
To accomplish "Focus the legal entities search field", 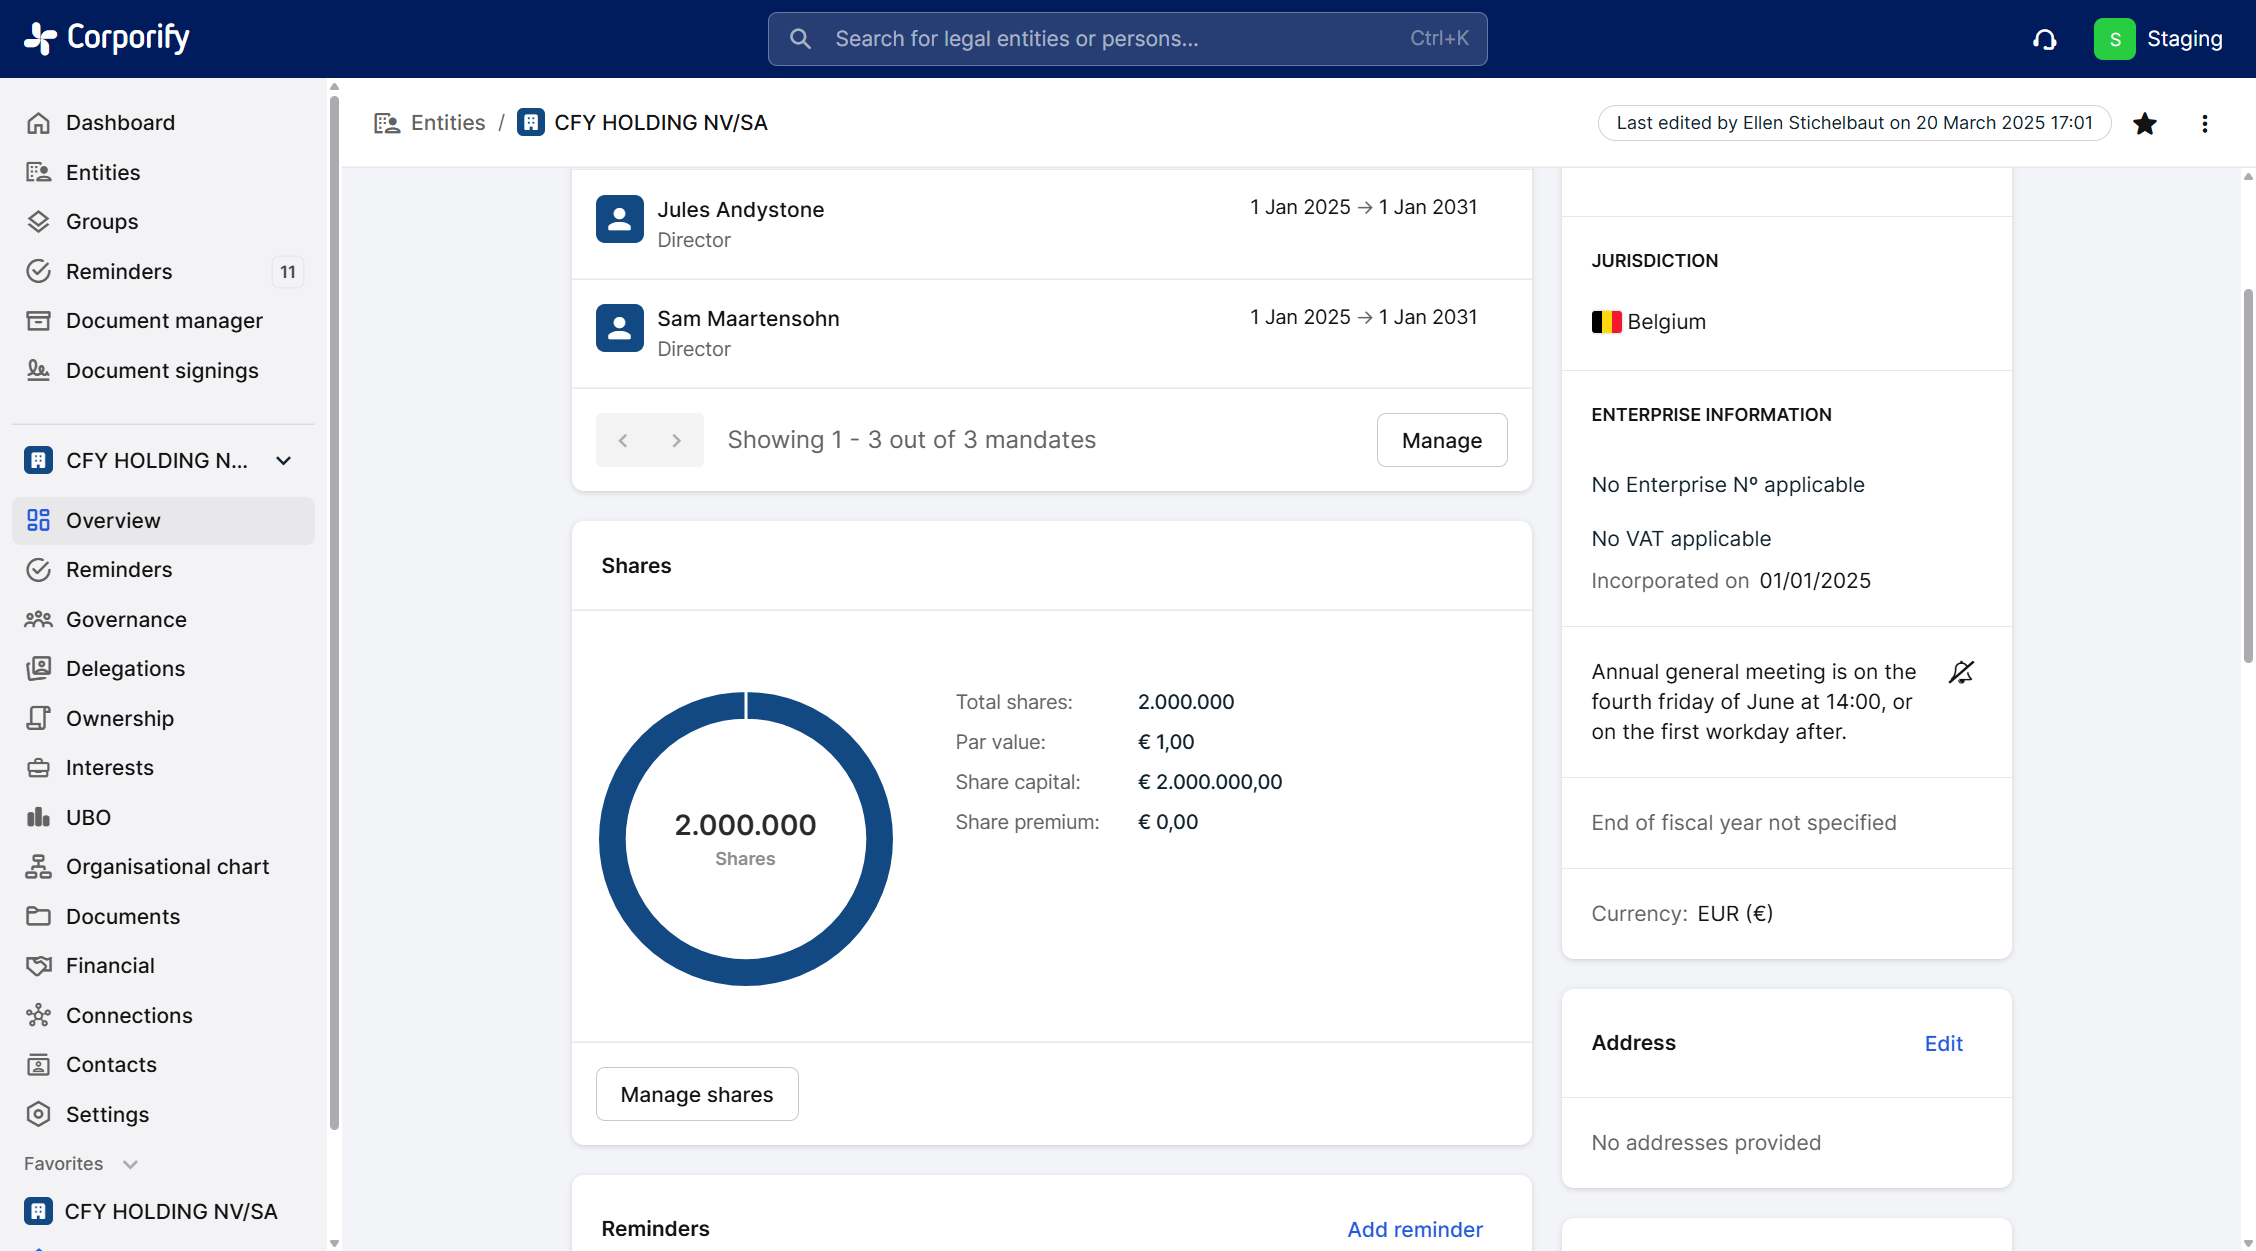I will (x=1126, y=39).
